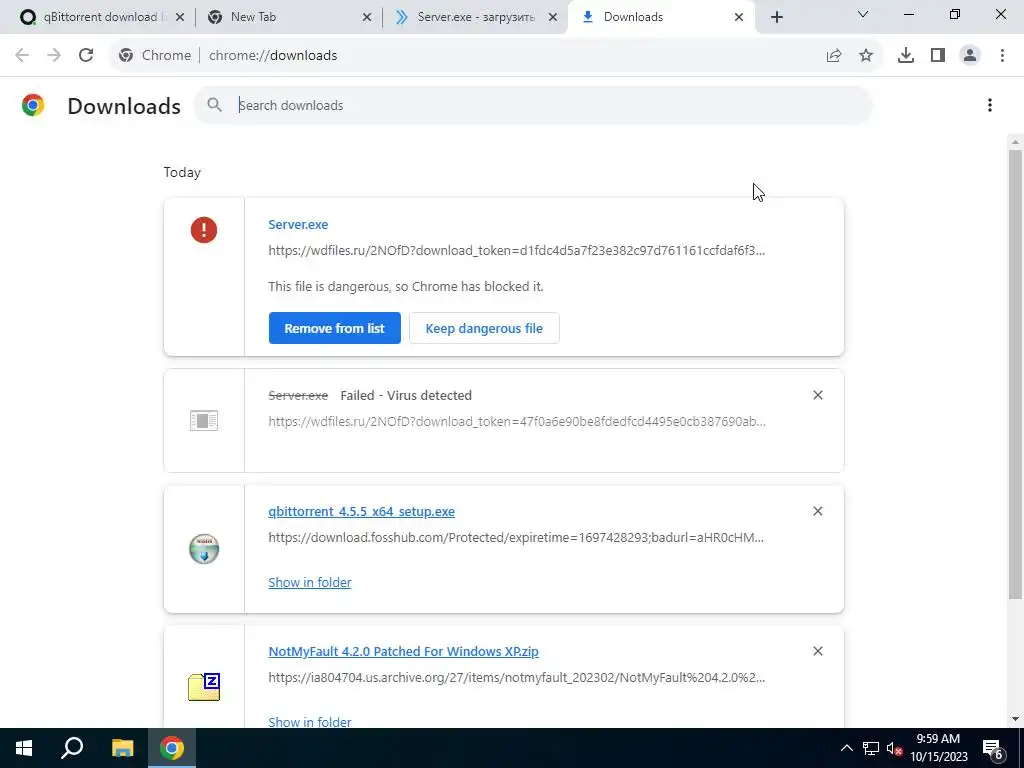Click the fosshub download URL

click(x=516, y=538)
